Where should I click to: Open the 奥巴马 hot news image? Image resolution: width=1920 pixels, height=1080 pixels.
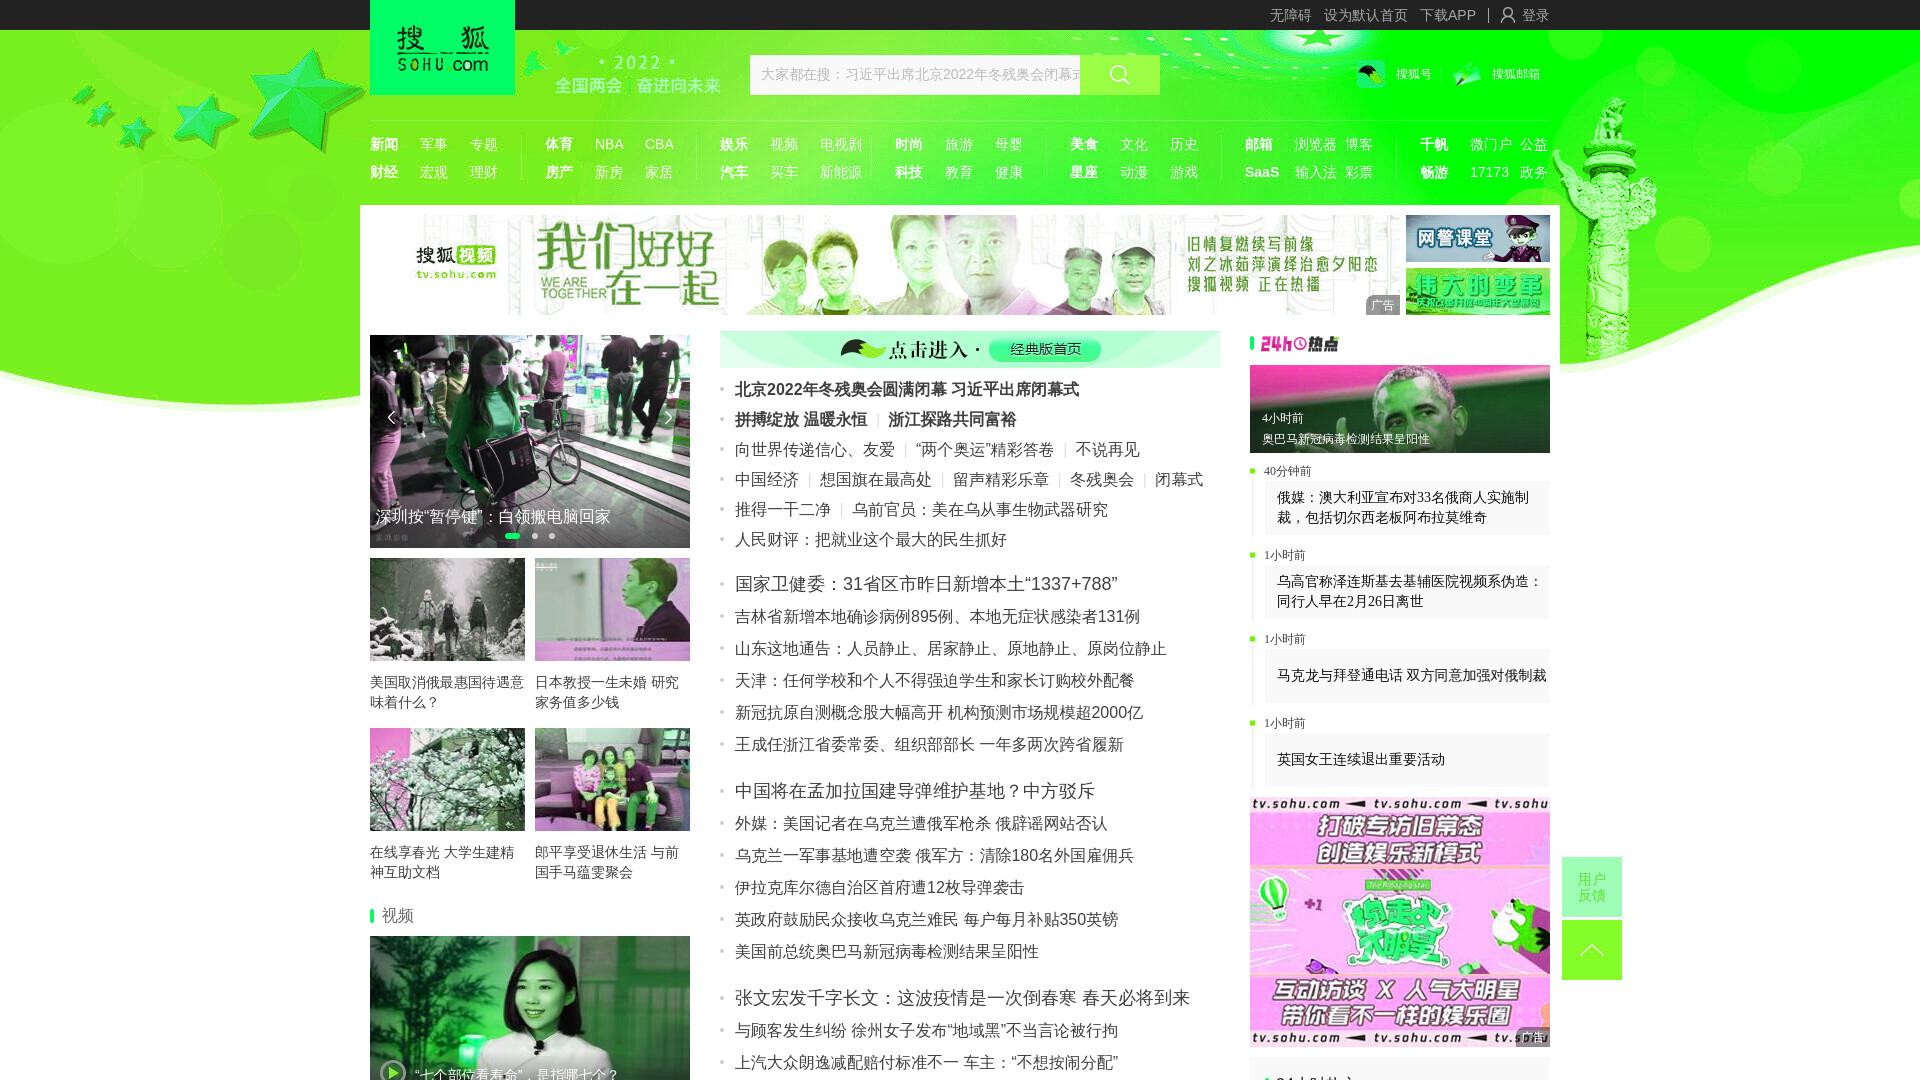tap(1400, 409)
